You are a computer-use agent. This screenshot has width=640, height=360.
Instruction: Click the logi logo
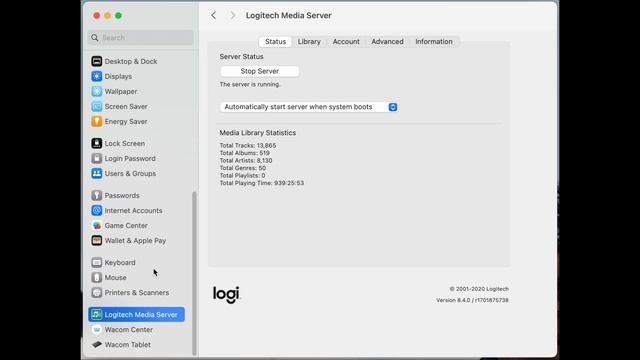(x=227, y=294)
